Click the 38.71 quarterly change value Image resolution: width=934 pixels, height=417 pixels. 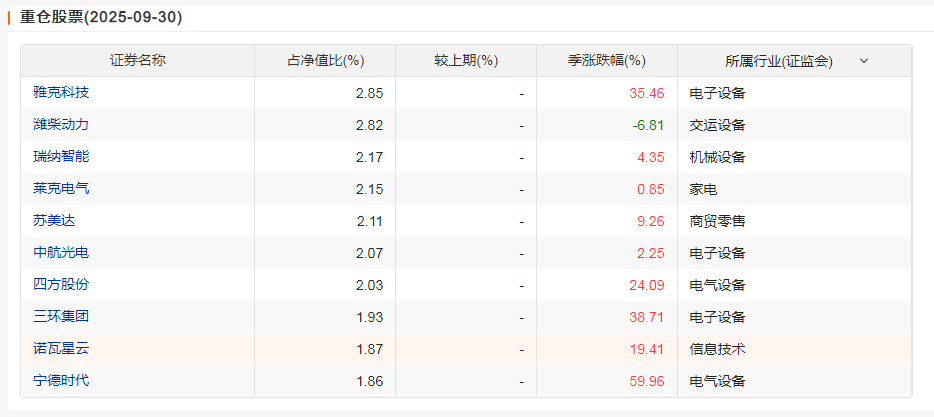[x=647, y=317]
